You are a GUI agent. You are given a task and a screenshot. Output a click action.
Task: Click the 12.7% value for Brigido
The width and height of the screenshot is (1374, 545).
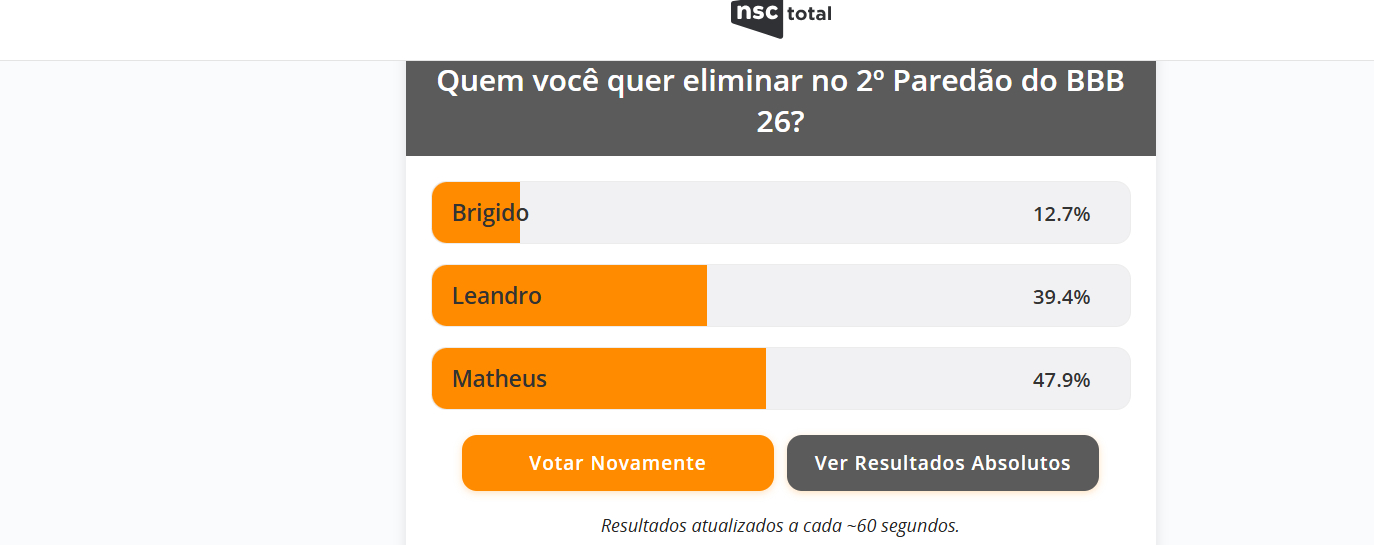point(1061,214)
